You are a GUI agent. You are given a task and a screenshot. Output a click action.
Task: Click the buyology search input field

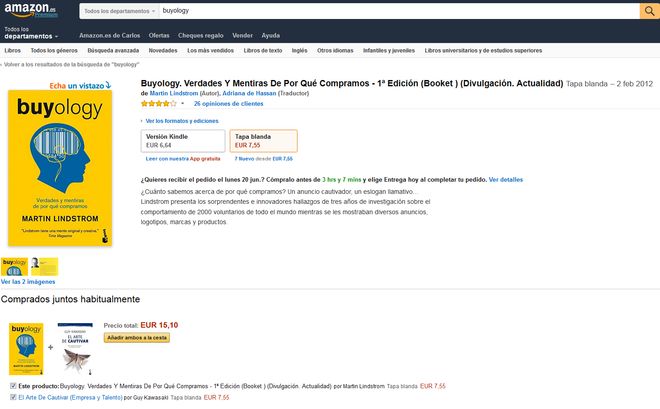point(399,11)
